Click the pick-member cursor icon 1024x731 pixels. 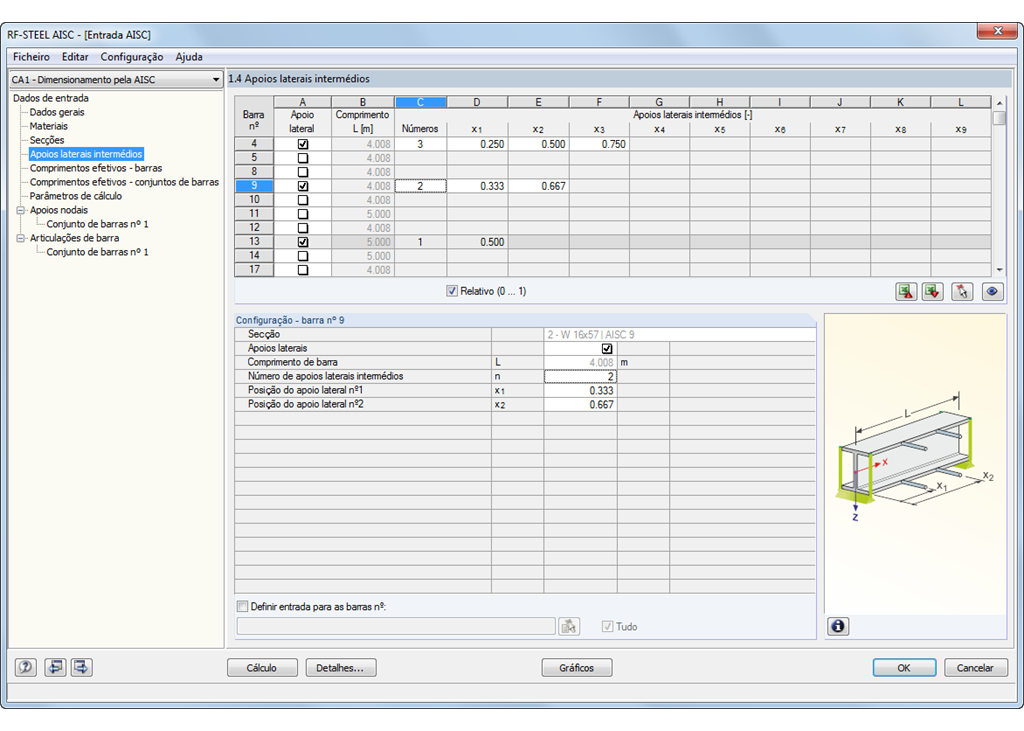click(962, 291)
